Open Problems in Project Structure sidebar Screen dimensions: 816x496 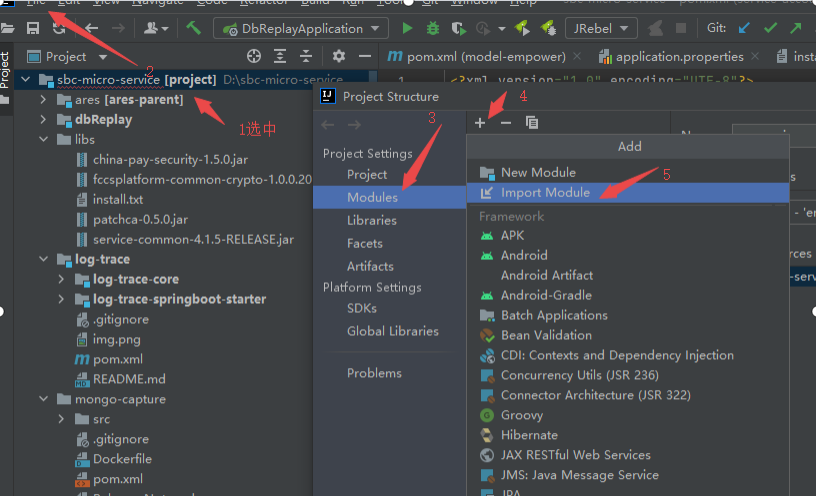pyautogui.click(x=374, y=373)
